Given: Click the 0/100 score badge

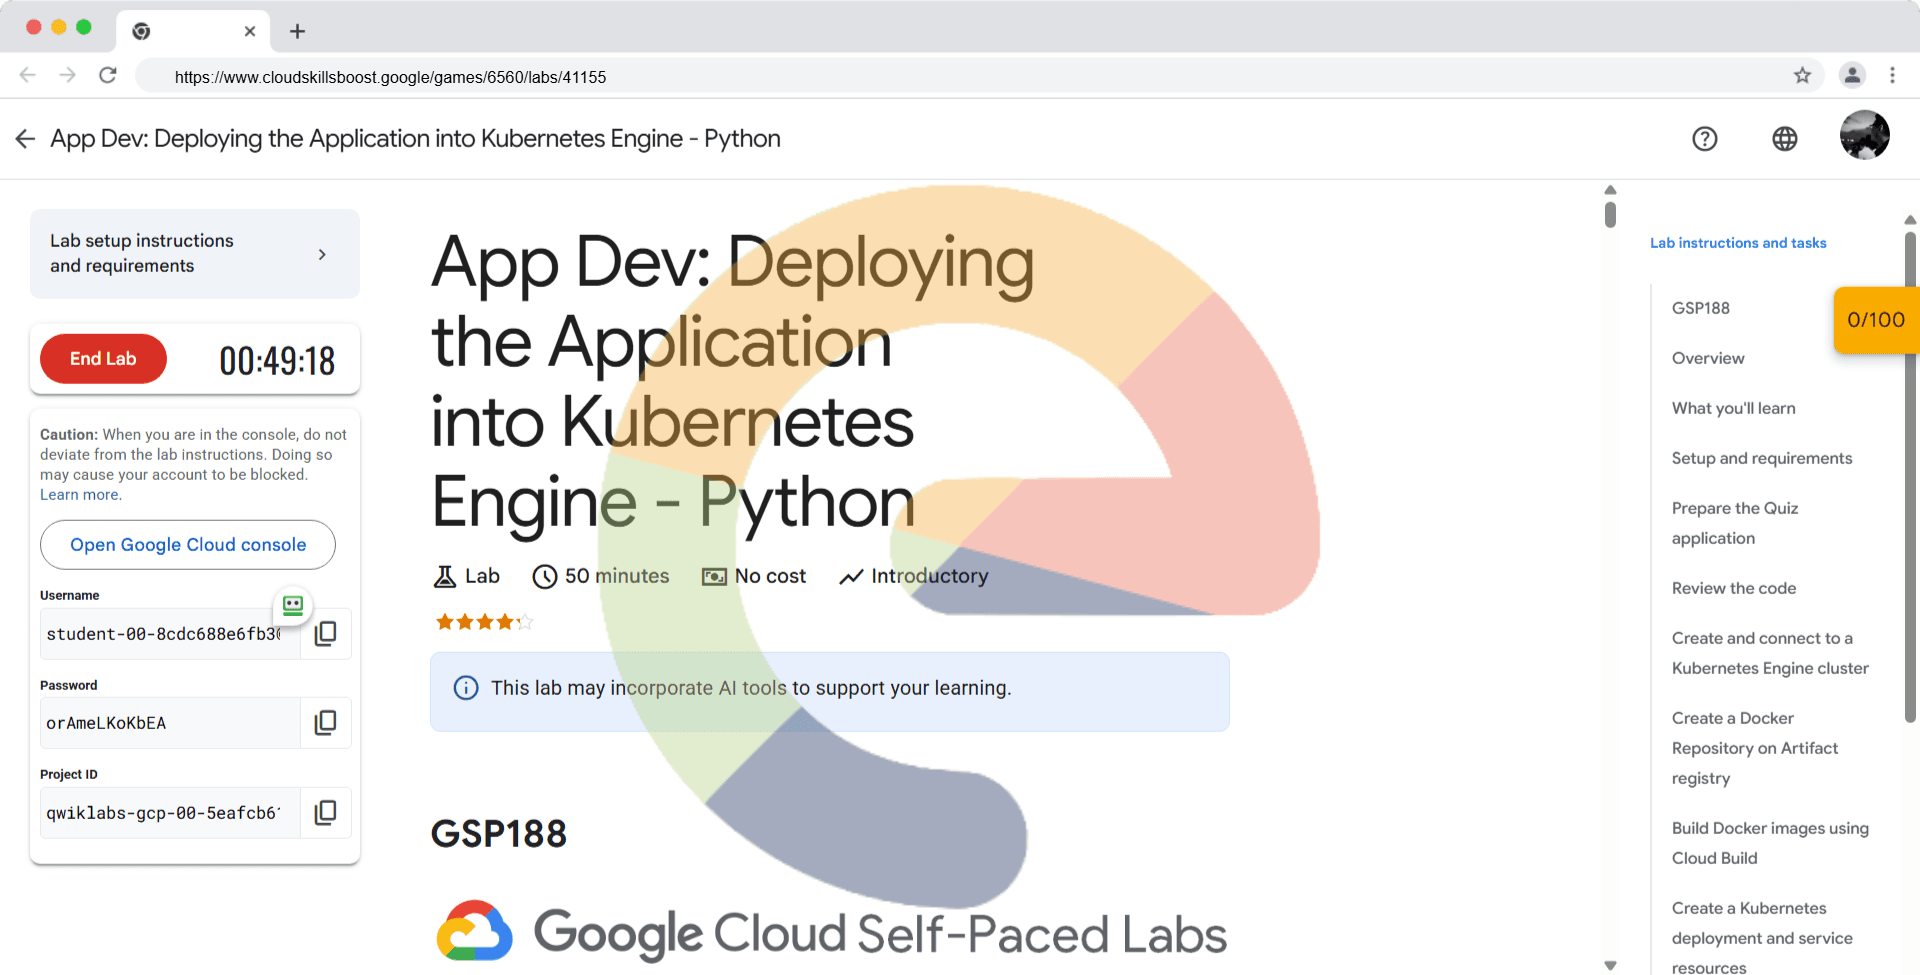Looking at the screenshot, I should pyautogui.click(x=1876, y=320).
